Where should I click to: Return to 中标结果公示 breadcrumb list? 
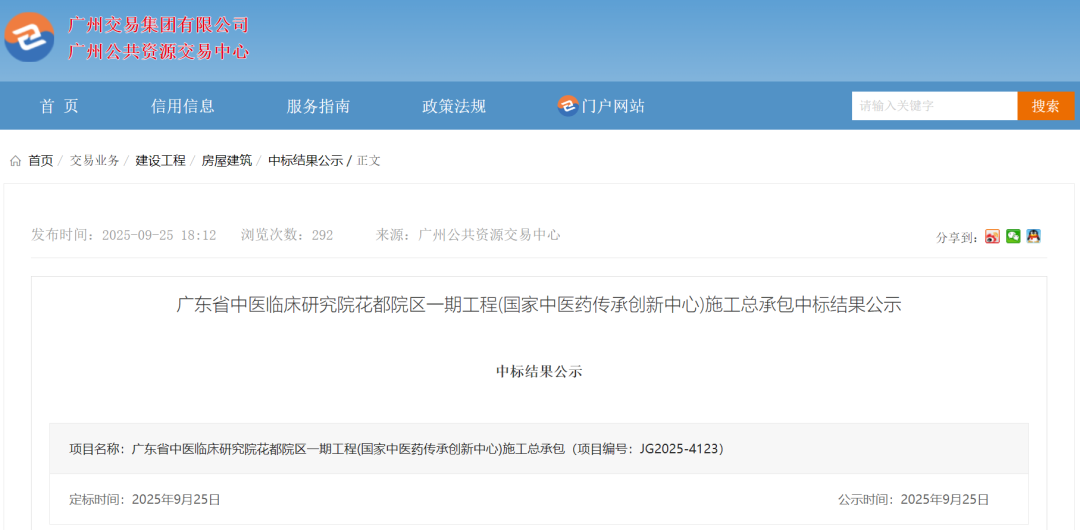coord(305,160)
